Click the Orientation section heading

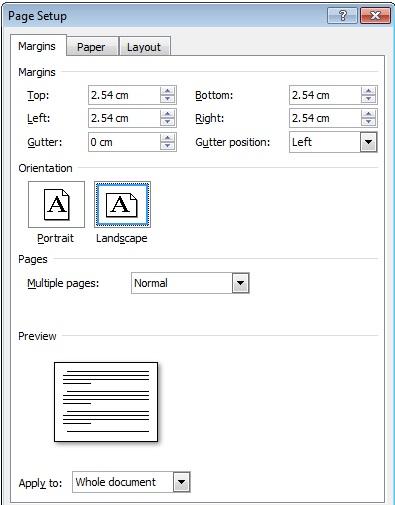[45, 168]
